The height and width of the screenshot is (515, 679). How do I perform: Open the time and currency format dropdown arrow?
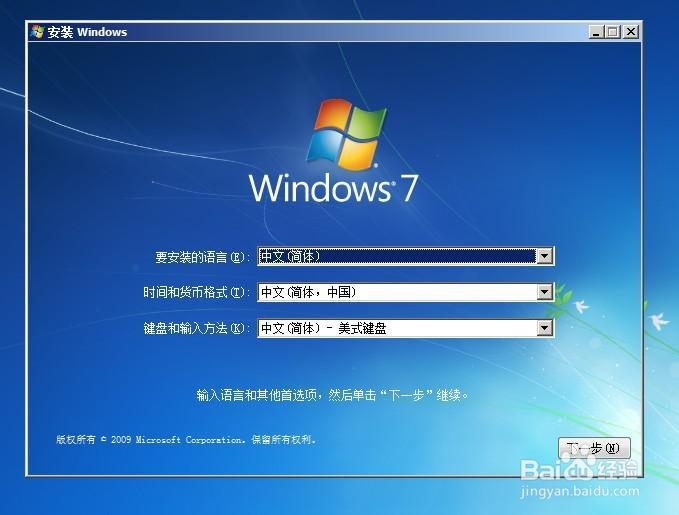click(544, 292)
